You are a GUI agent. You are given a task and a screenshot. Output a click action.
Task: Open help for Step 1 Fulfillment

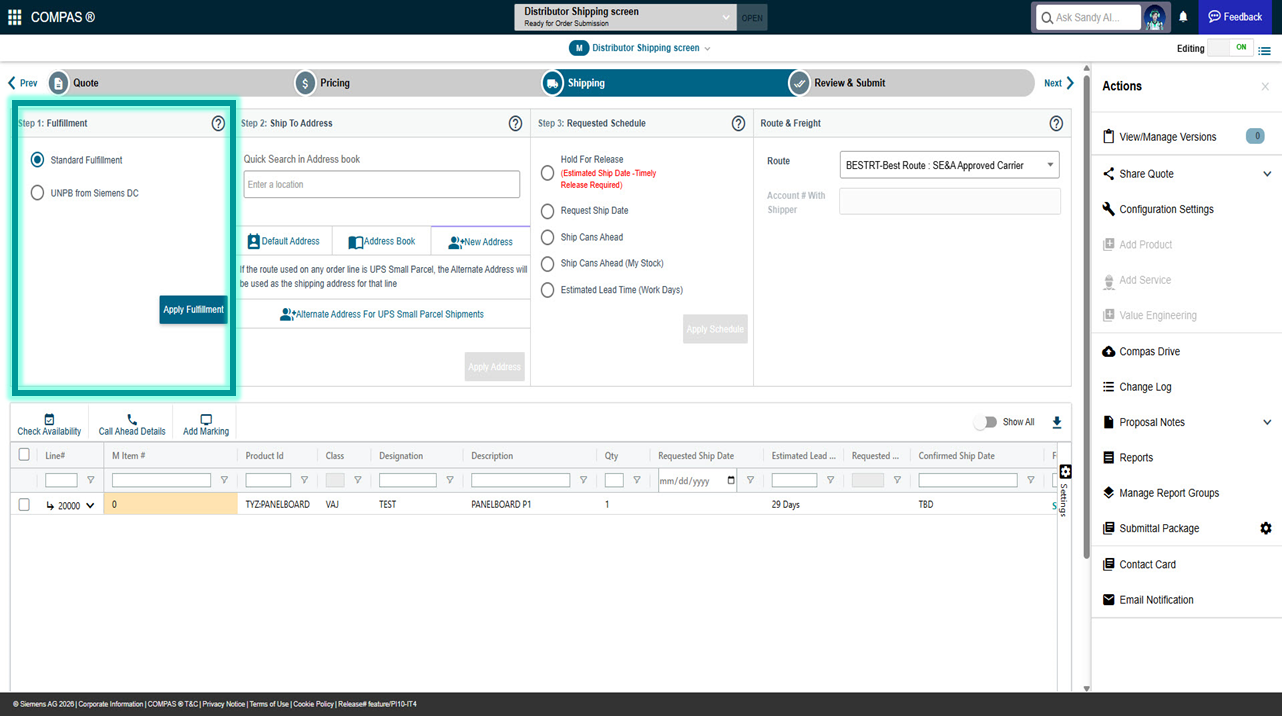click(x=218, y=124)
